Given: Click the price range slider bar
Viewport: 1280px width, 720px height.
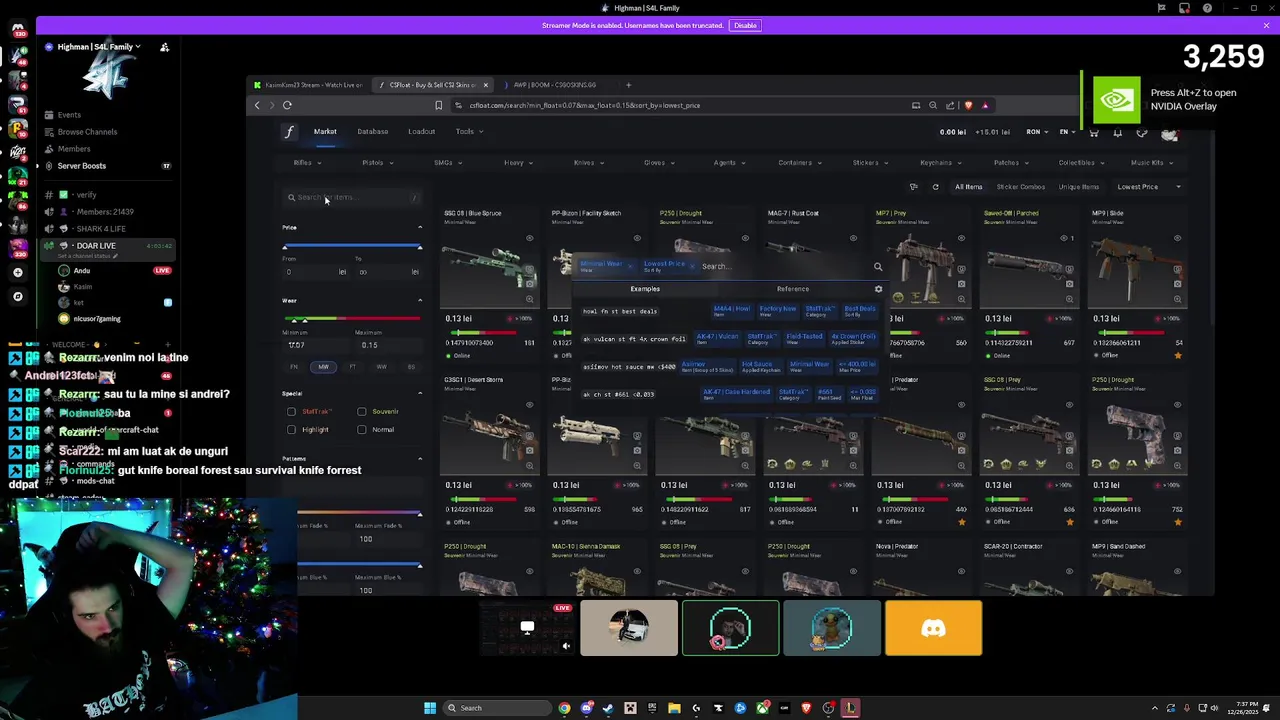Looking at the screenshot, I should point(352,247).
